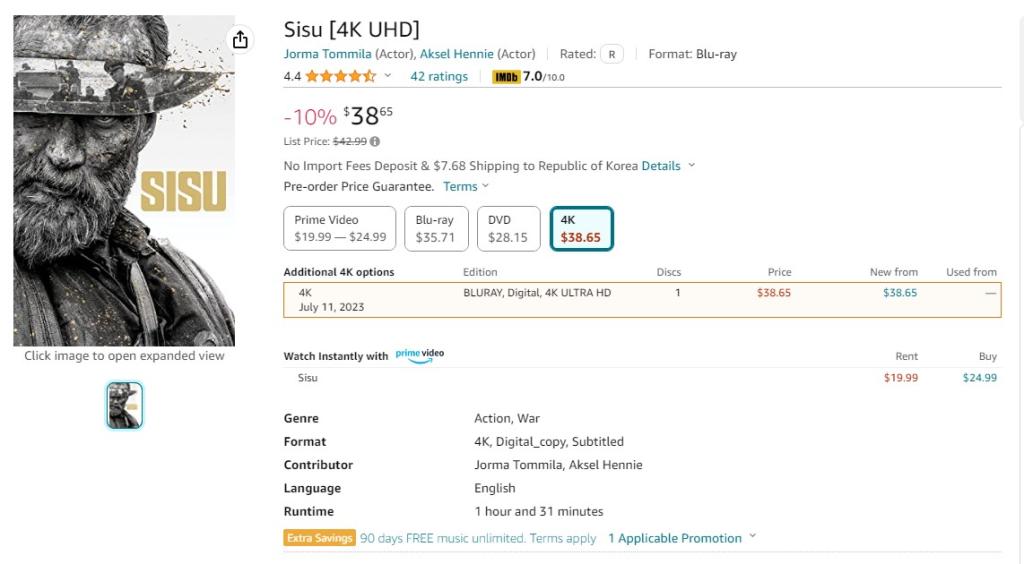Select the Blu-ray $35.71 format option
Screen dimensions: 1024x564
click(x=435, y=228)
